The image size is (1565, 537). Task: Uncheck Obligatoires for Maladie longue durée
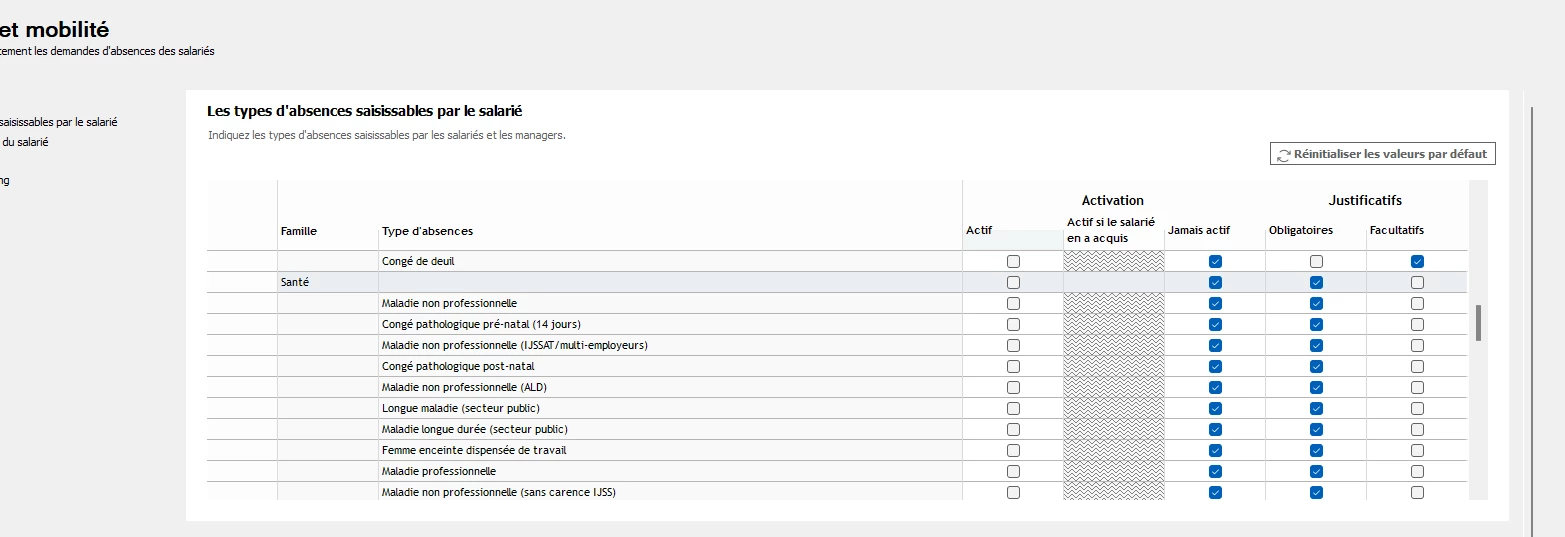tap(1316, 429)
